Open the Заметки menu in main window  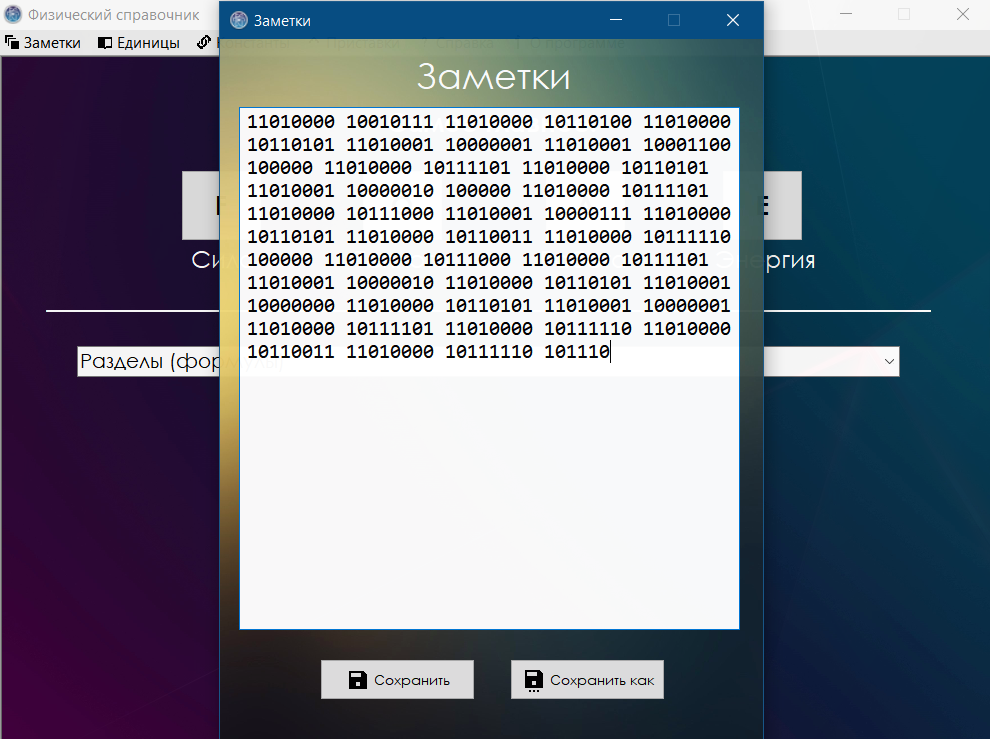43,42
